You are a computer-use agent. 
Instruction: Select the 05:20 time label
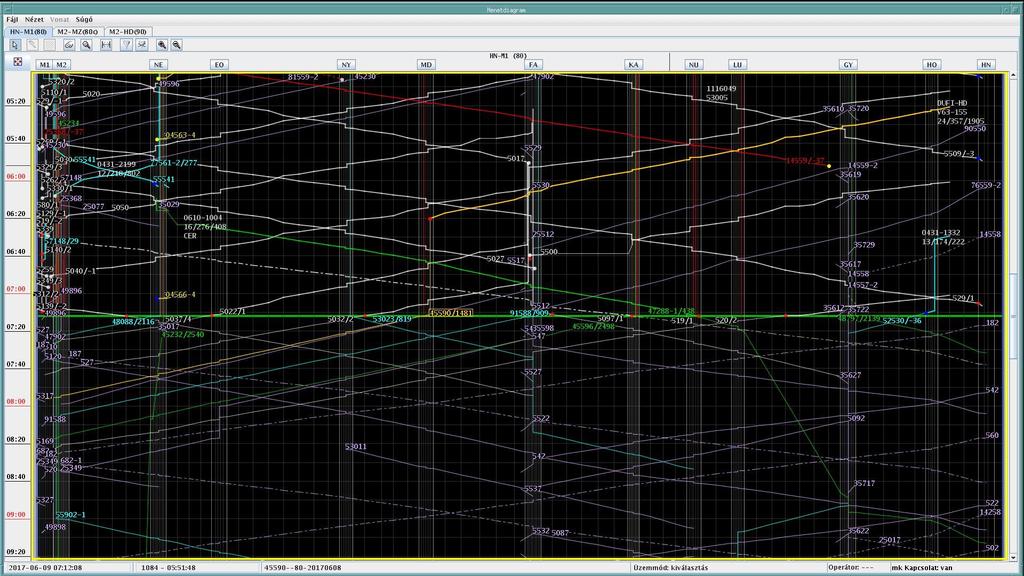tap(16, 101)
